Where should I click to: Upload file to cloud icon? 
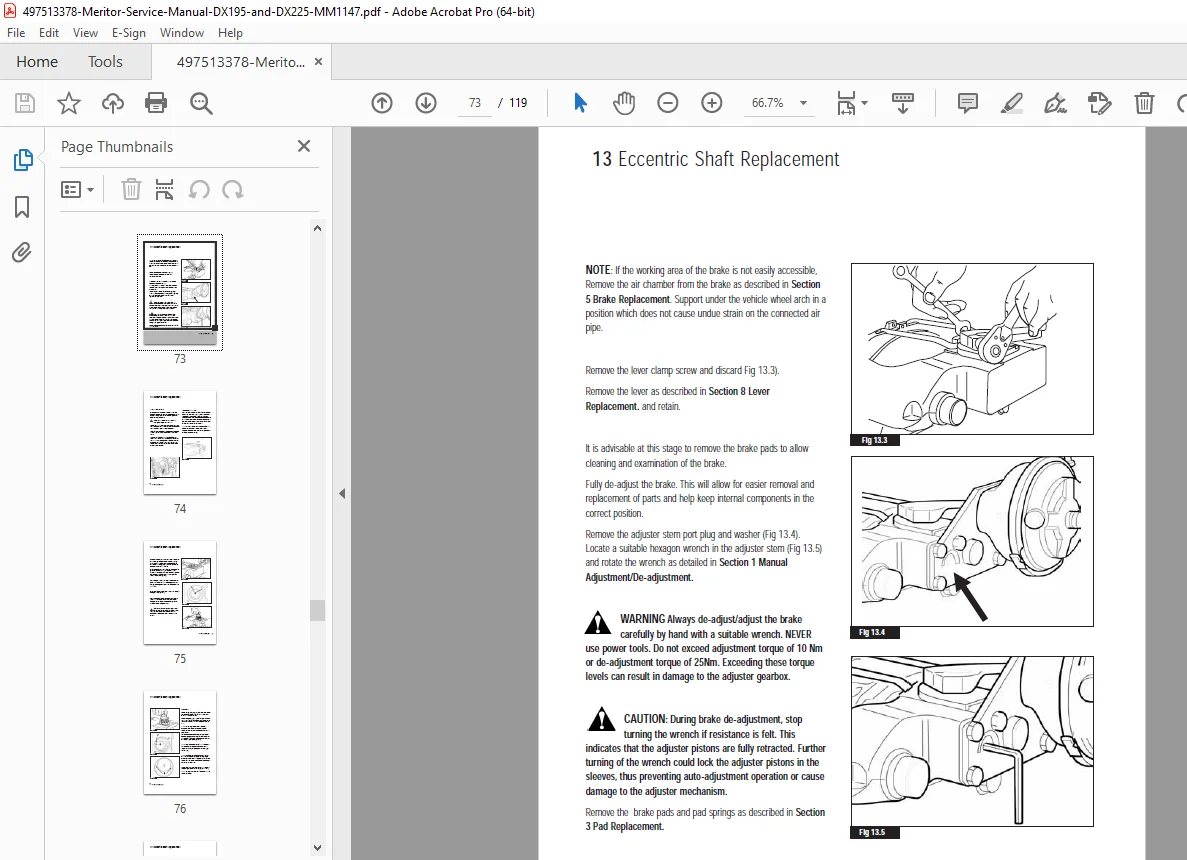[113, 103]
